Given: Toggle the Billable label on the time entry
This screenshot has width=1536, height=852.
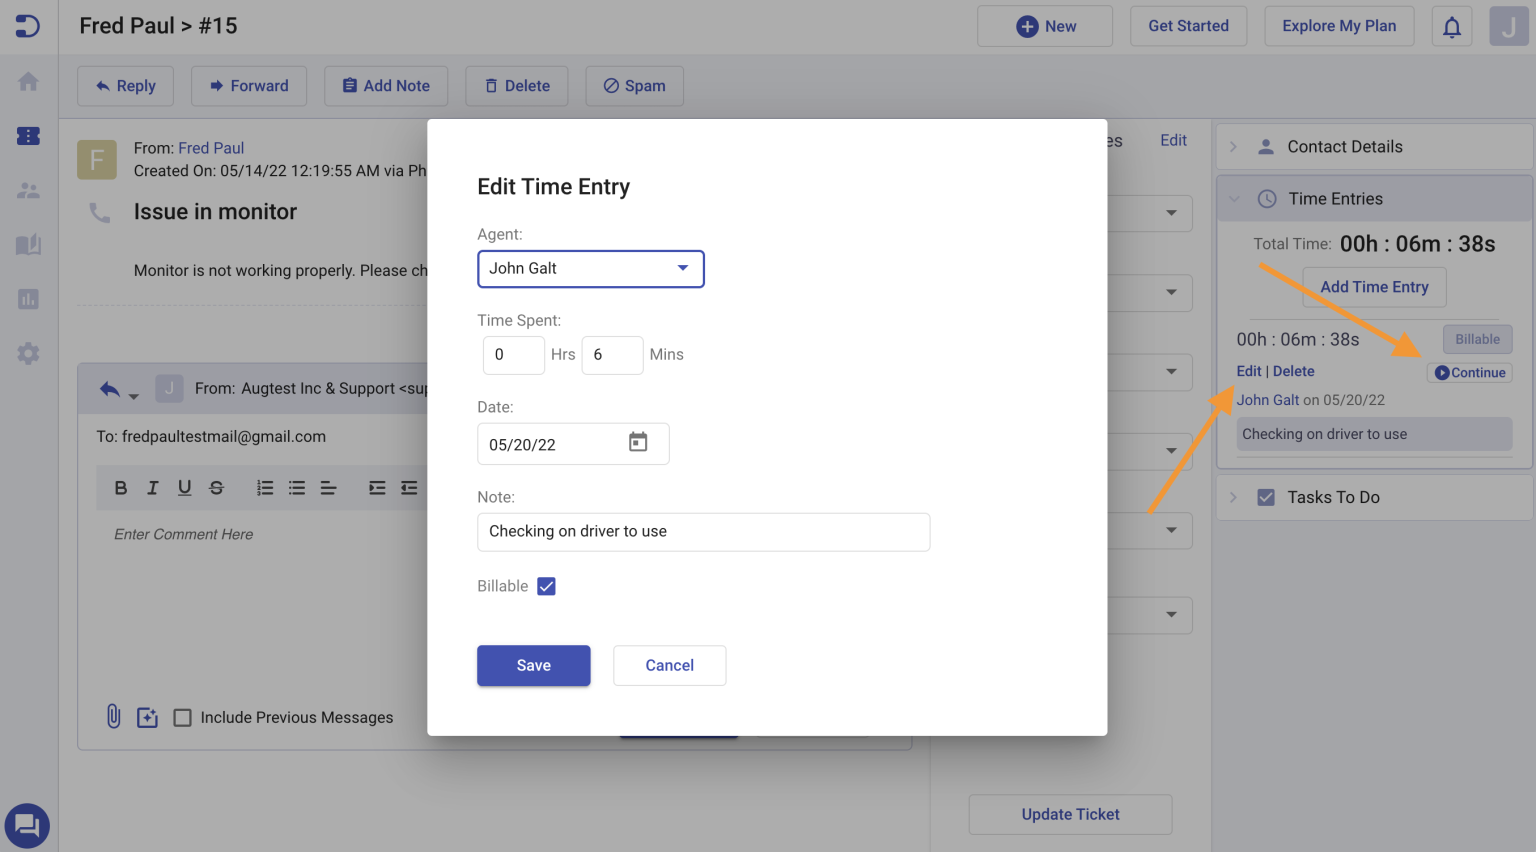Looking at the screenshot, I should tap(1477, 338).
